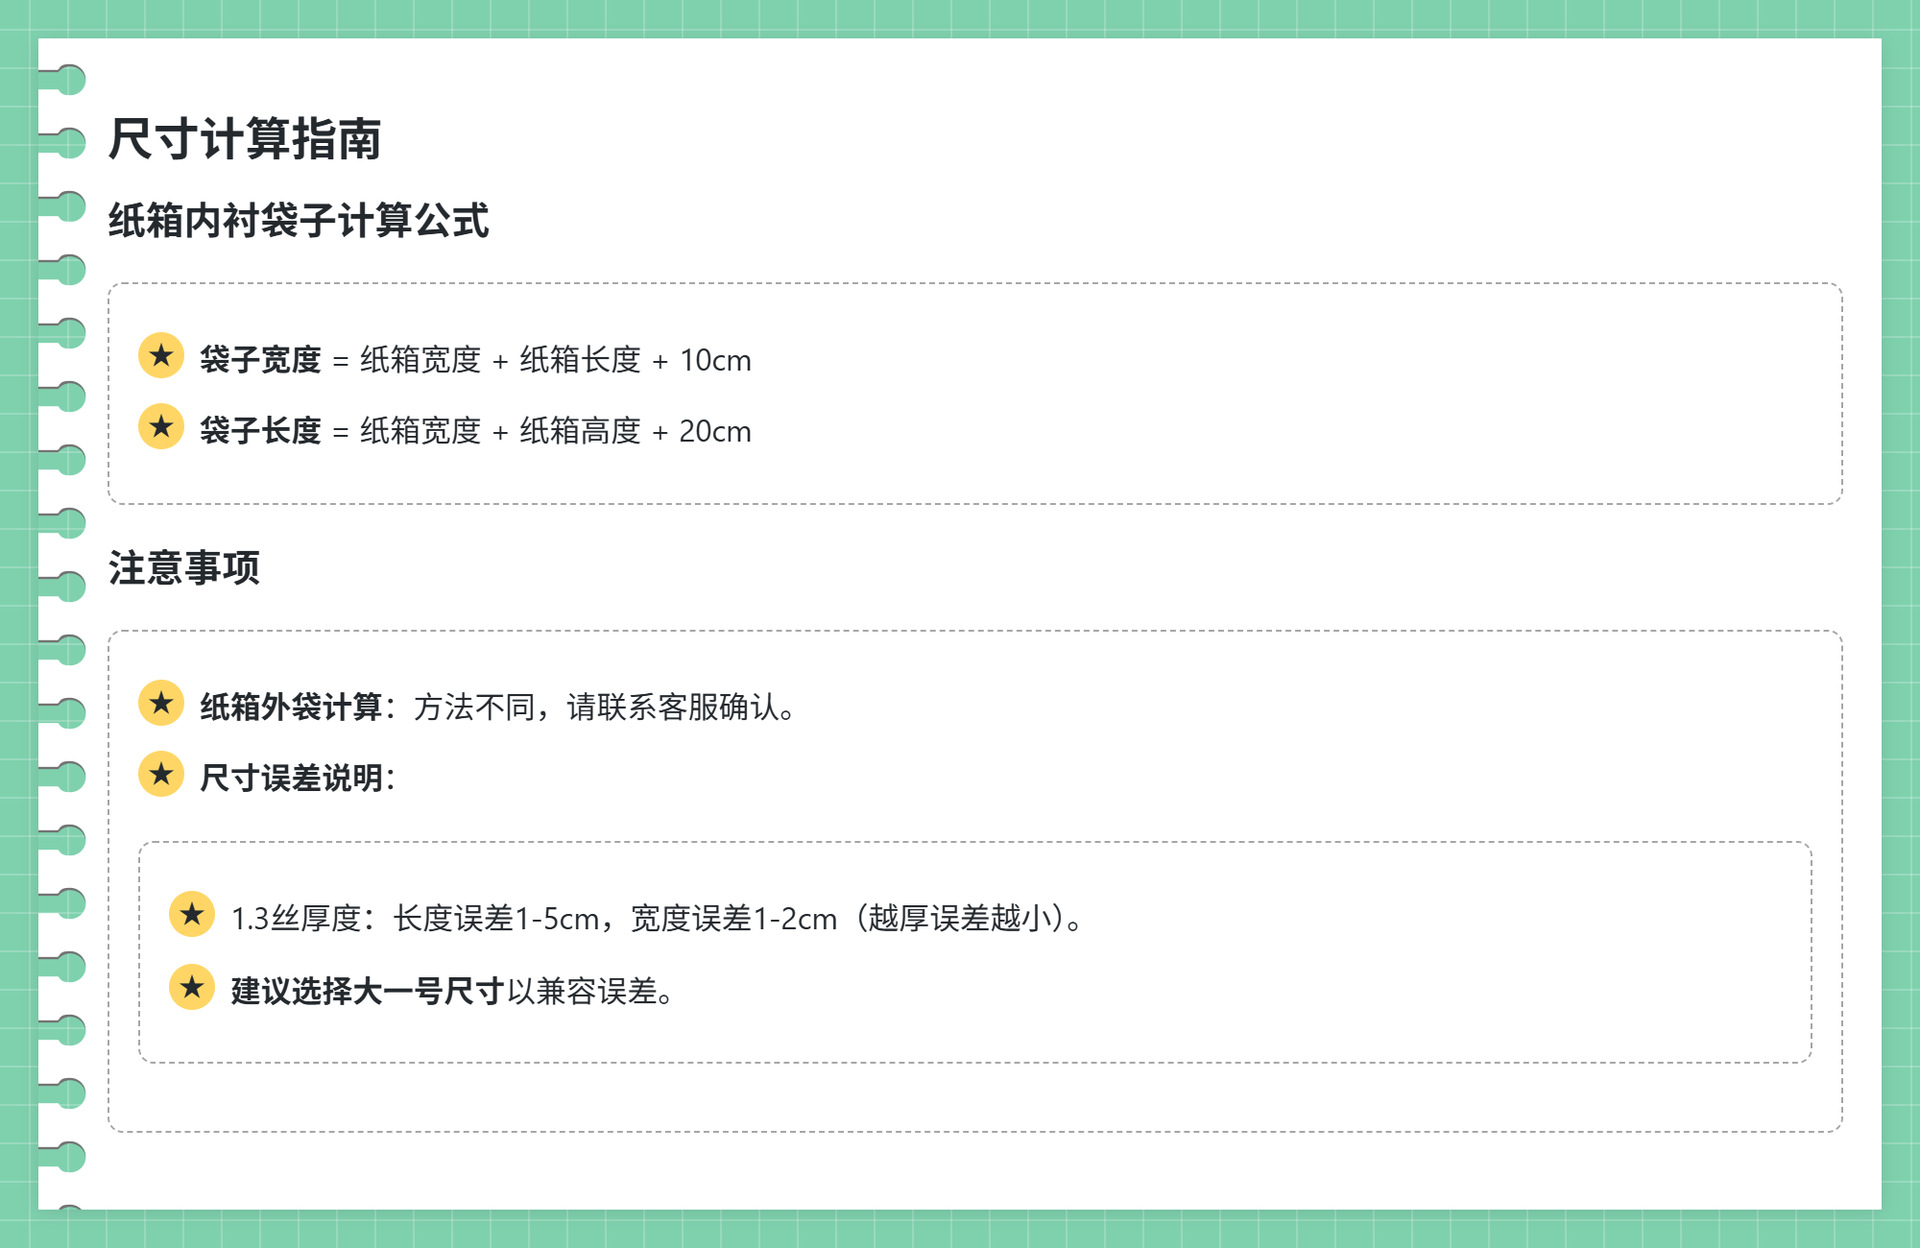Click the 20cm value in length formula
The width and height of the screenshot is (1920, 1248).
pyautogui.click(x=715, y=431)
